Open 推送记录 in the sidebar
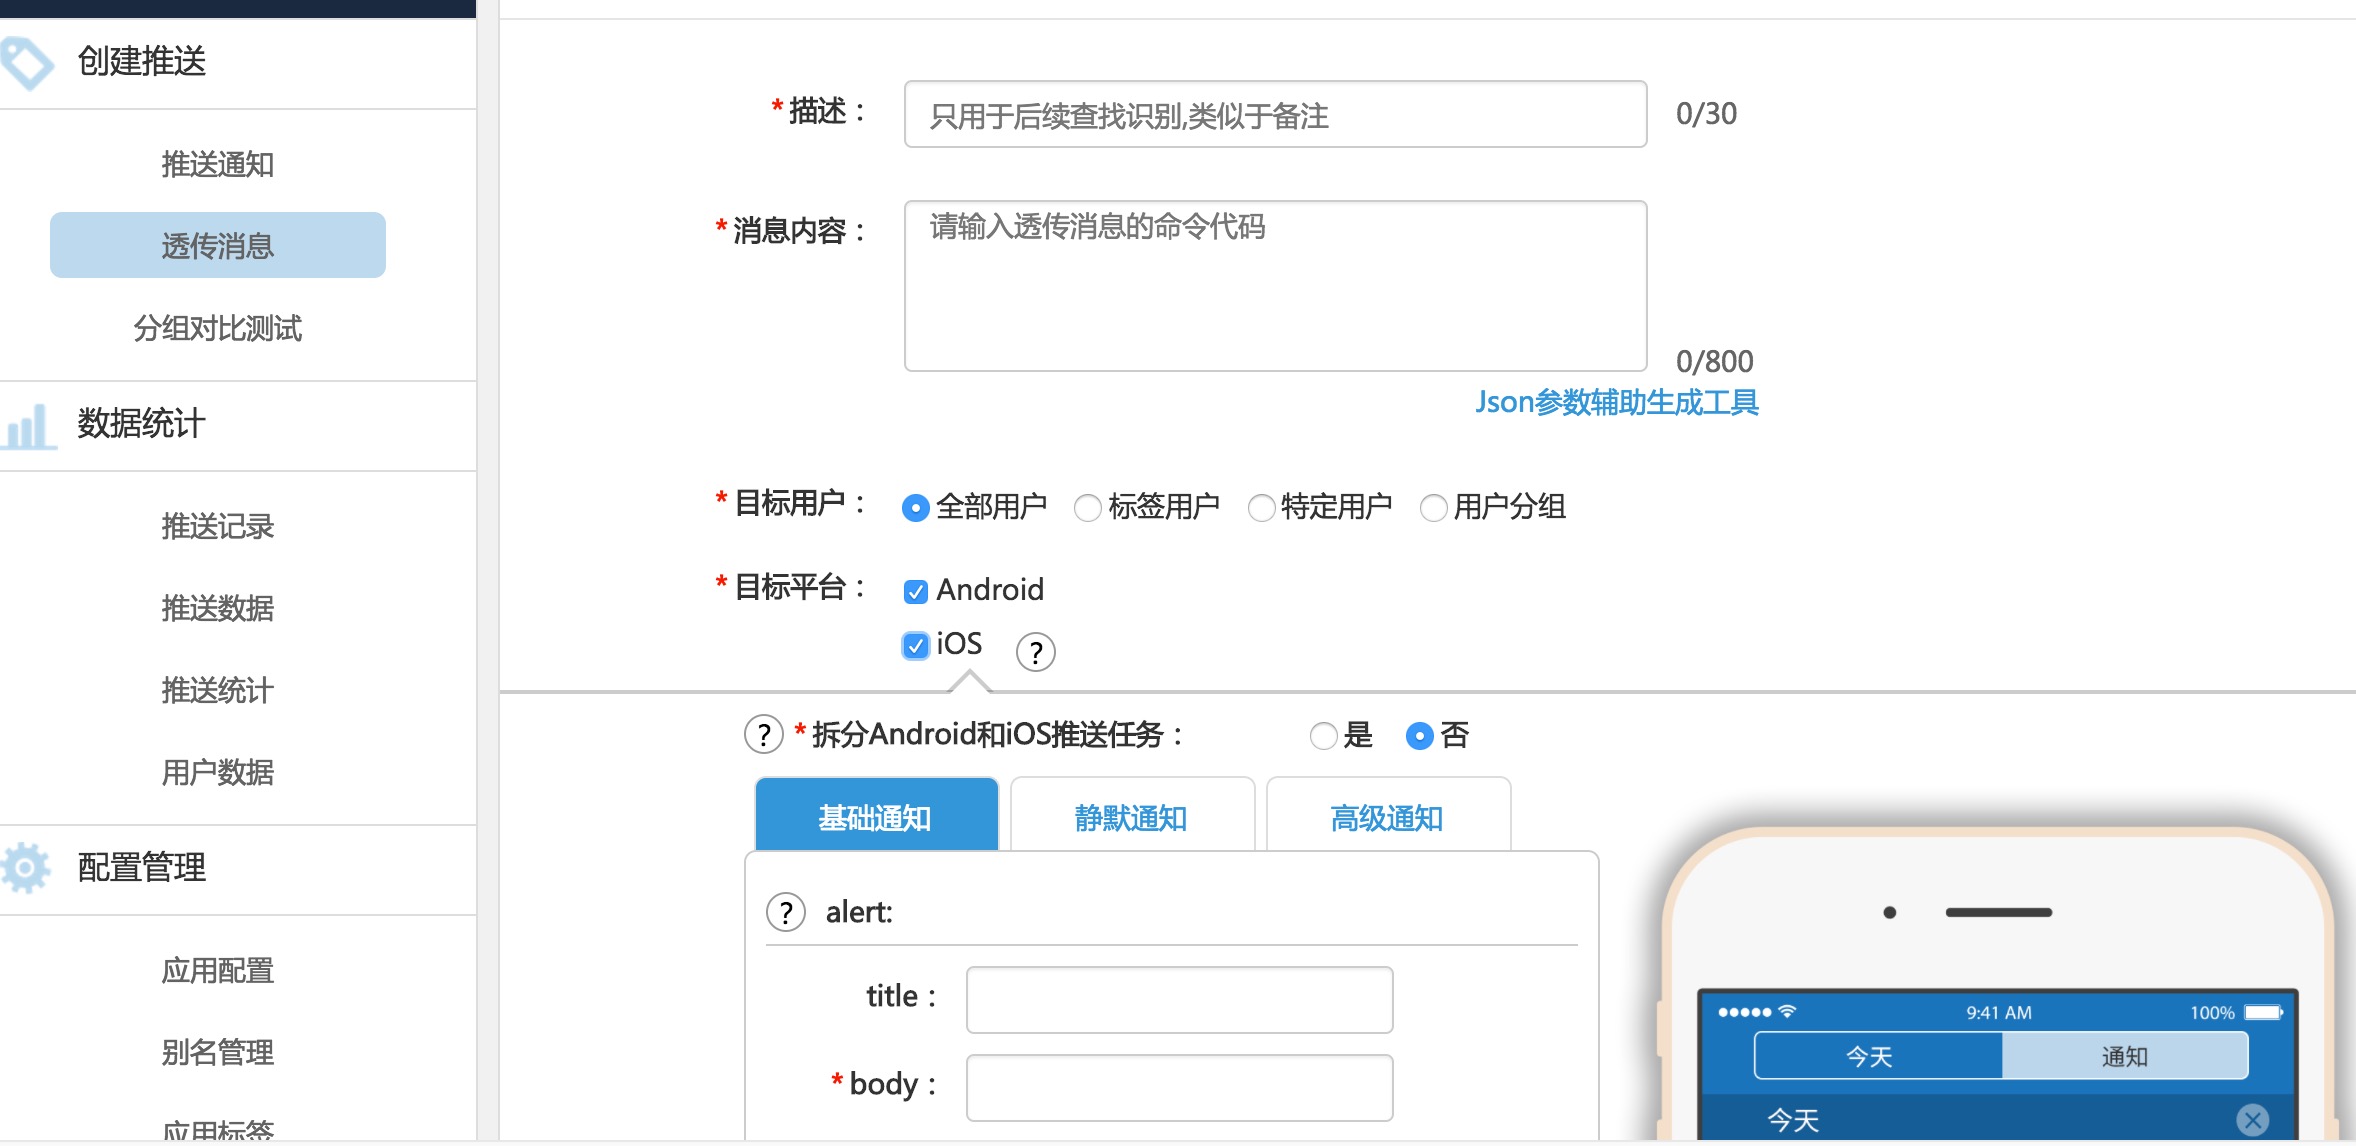 217,526
